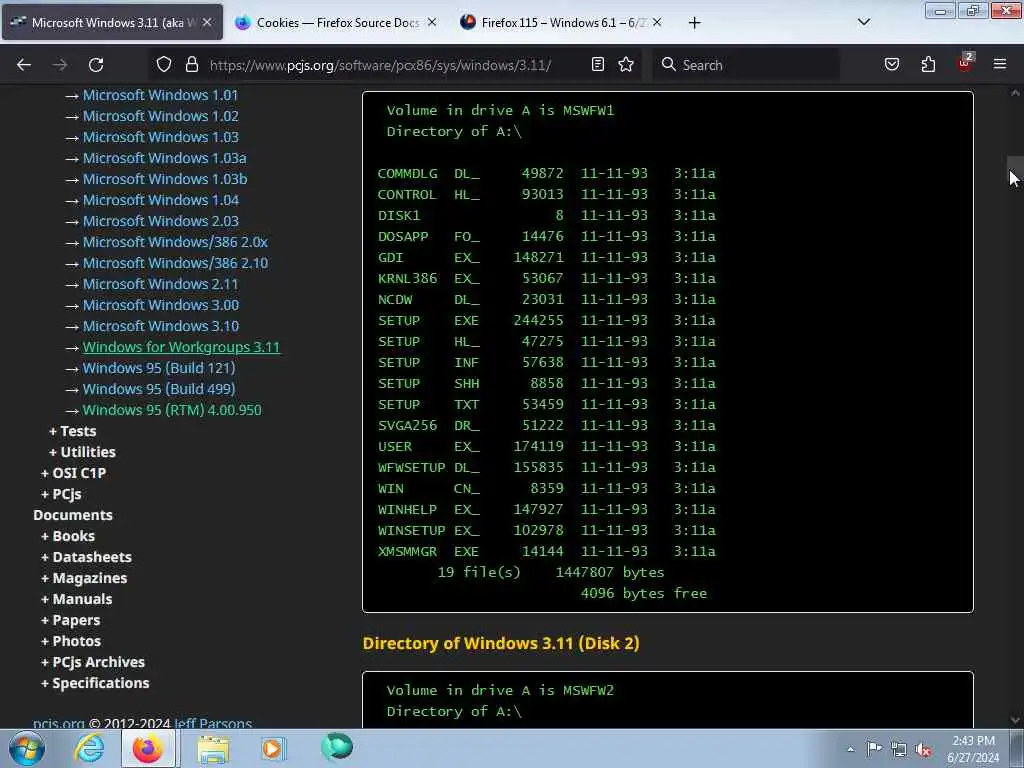Expand the PCjs Archives section

93,662
